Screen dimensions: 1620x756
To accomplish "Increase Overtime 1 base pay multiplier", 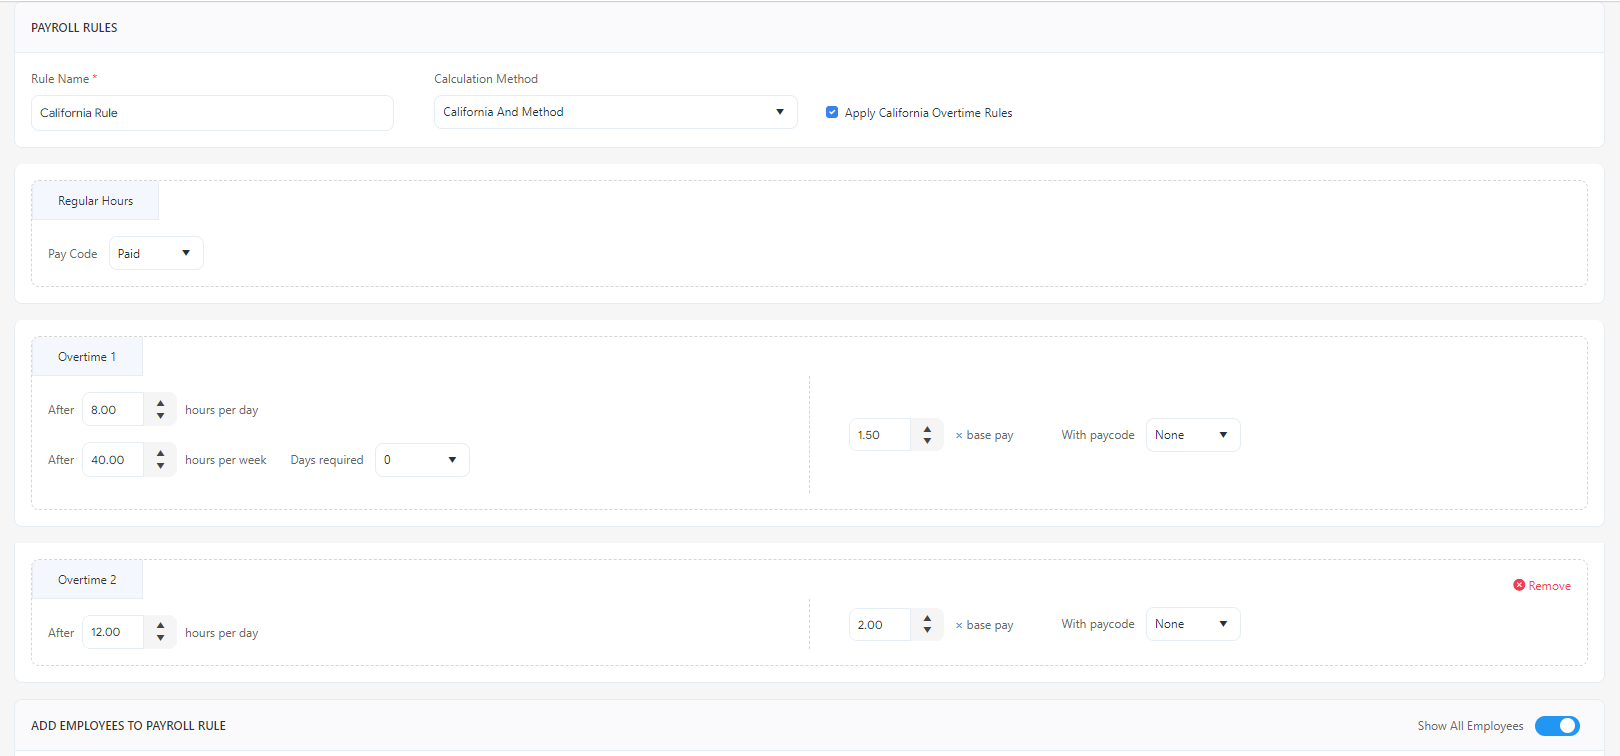I will [x=927, y=429].
